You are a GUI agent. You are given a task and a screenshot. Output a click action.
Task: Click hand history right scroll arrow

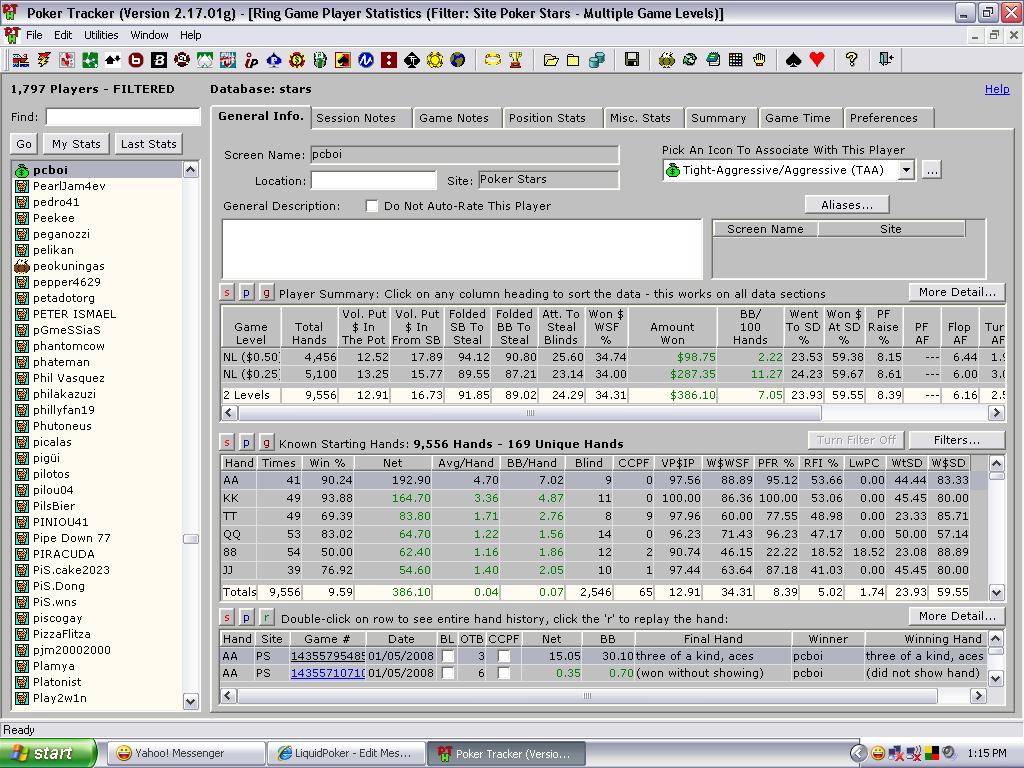coord(978,696)
